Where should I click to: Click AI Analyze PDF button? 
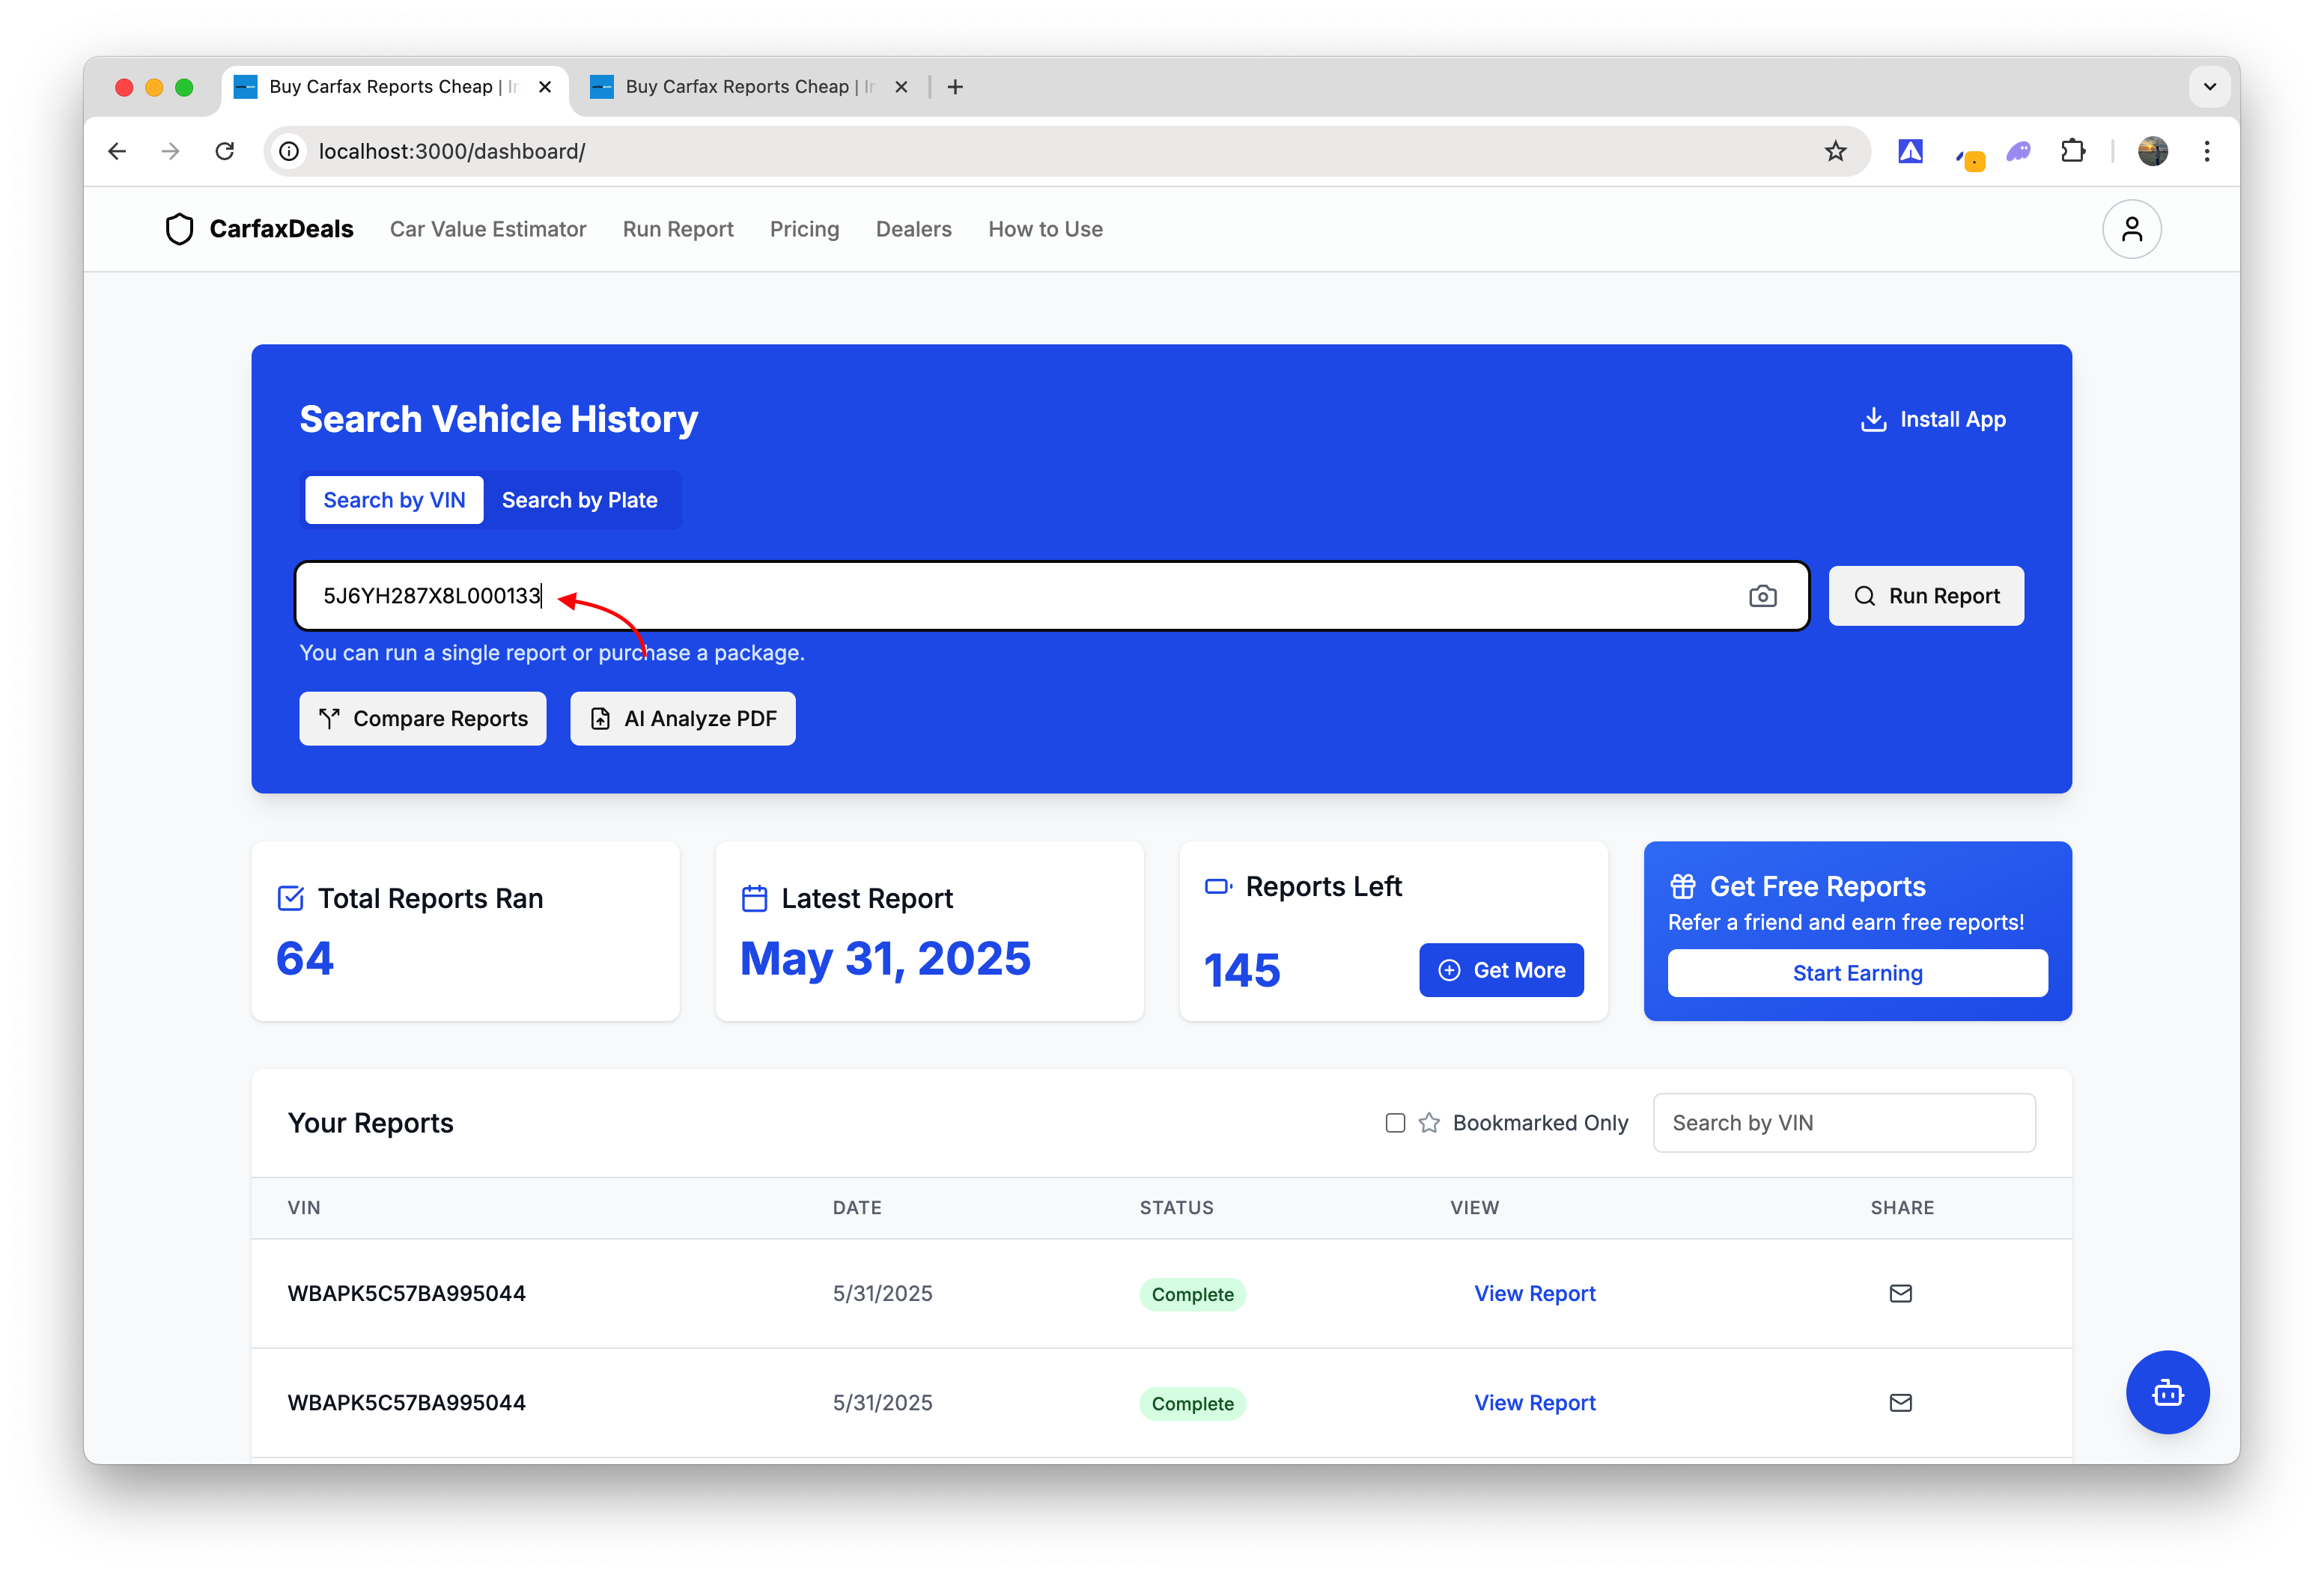[x=683, y=718]
